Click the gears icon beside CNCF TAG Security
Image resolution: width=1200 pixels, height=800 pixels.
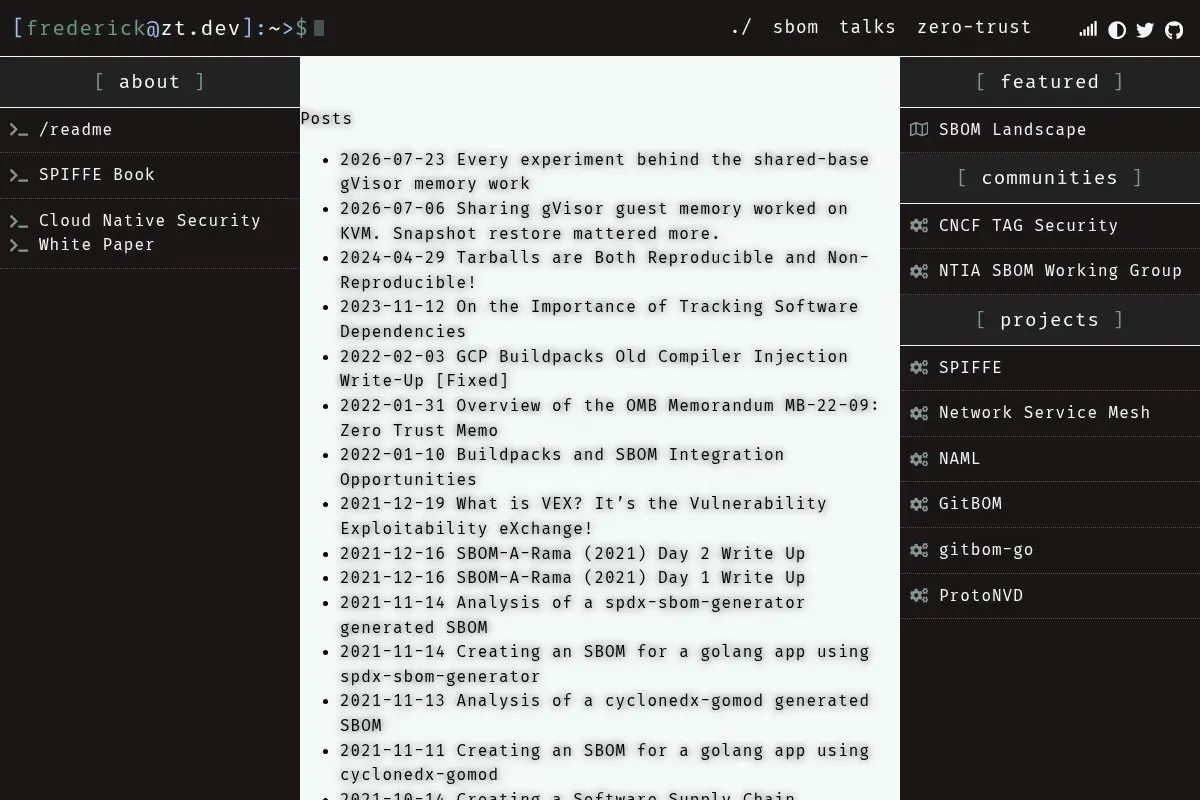click(919, 225)
